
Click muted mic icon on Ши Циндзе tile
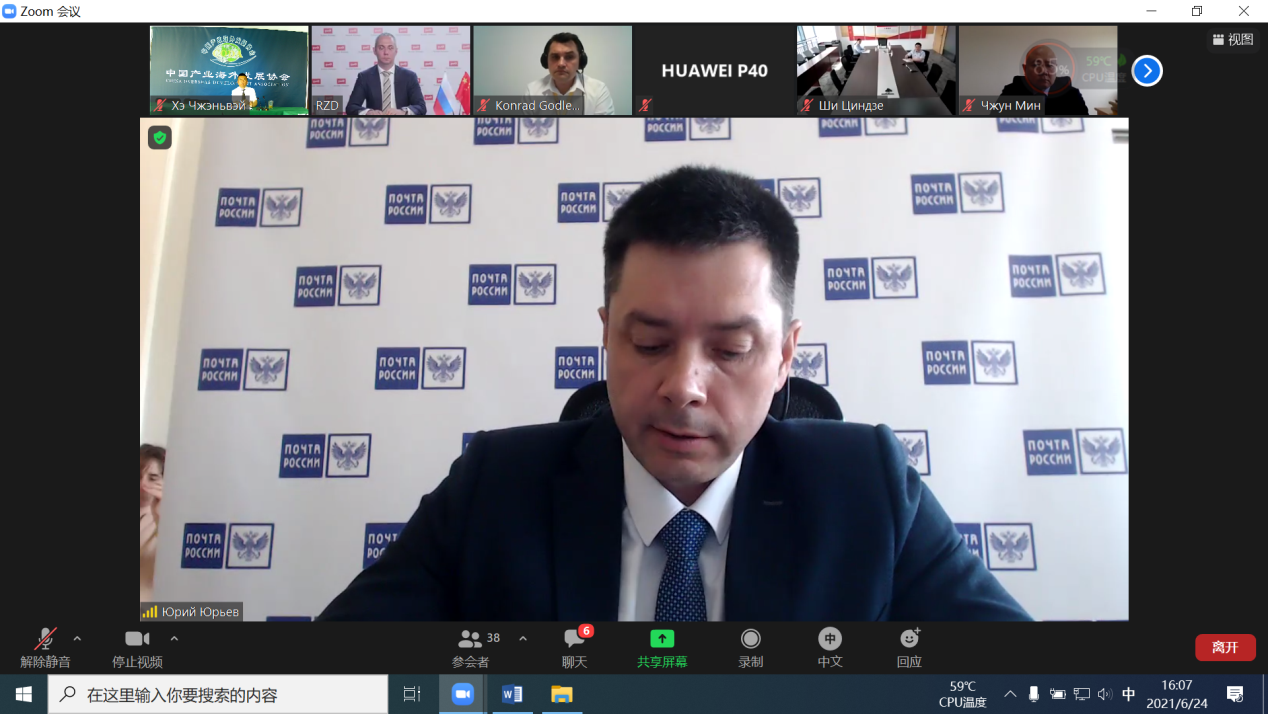807,105
